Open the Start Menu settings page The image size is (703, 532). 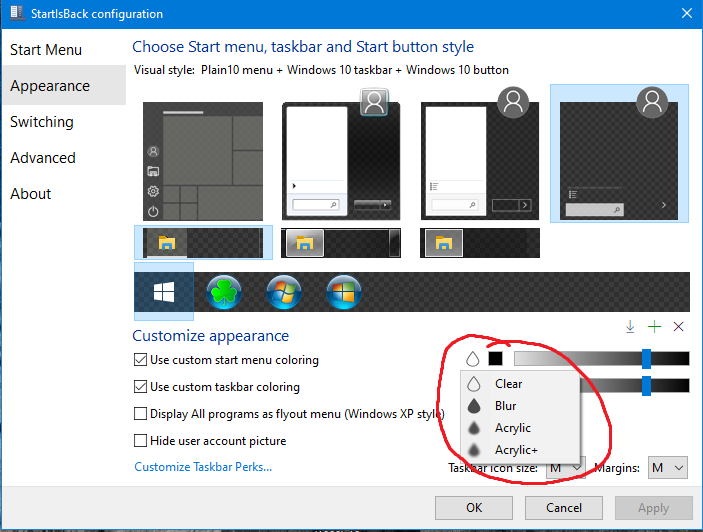(64, 50)
